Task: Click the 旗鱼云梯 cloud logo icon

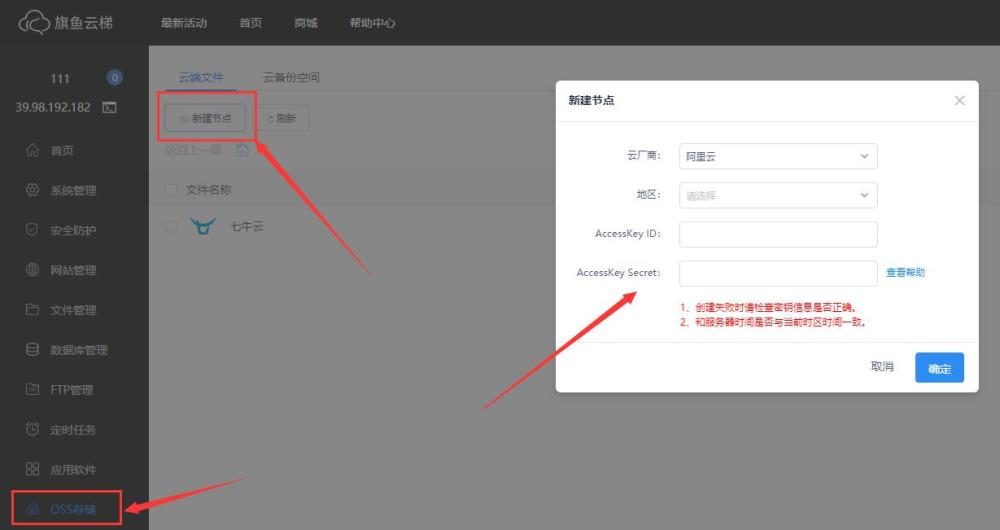Action: tap(34, 22)
